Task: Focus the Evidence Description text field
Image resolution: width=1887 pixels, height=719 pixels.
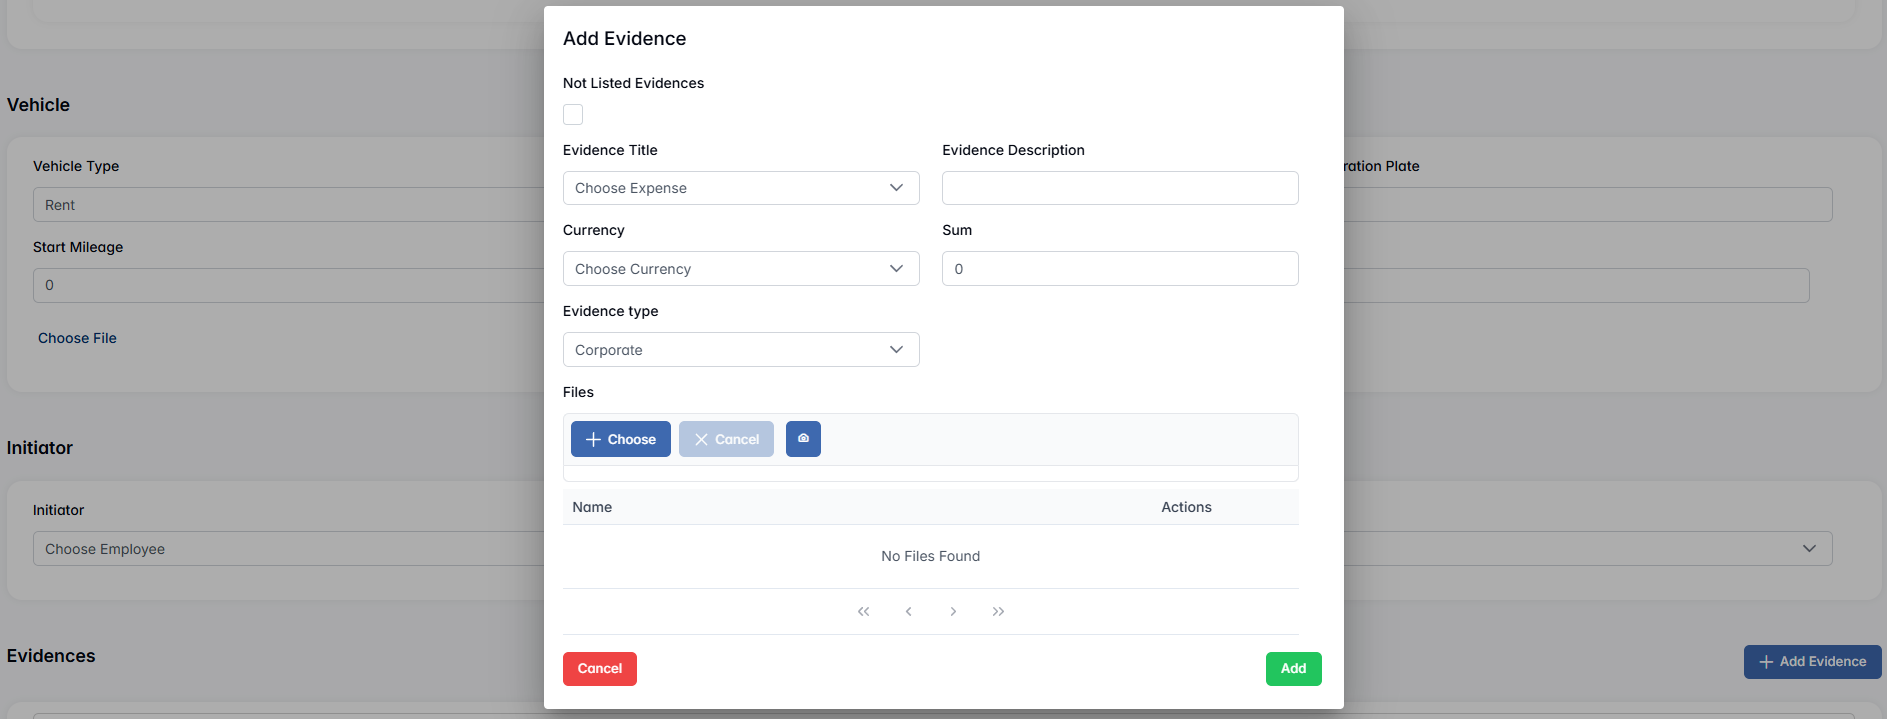Action: (1119, 188)
